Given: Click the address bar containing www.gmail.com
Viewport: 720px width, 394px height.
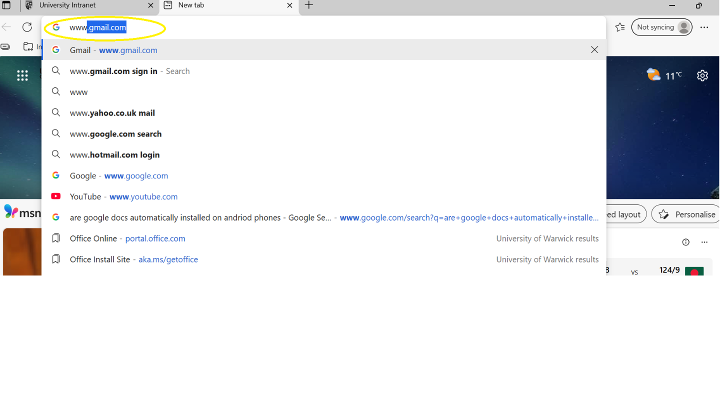Looking at the screenshot, I should (324, 28).
